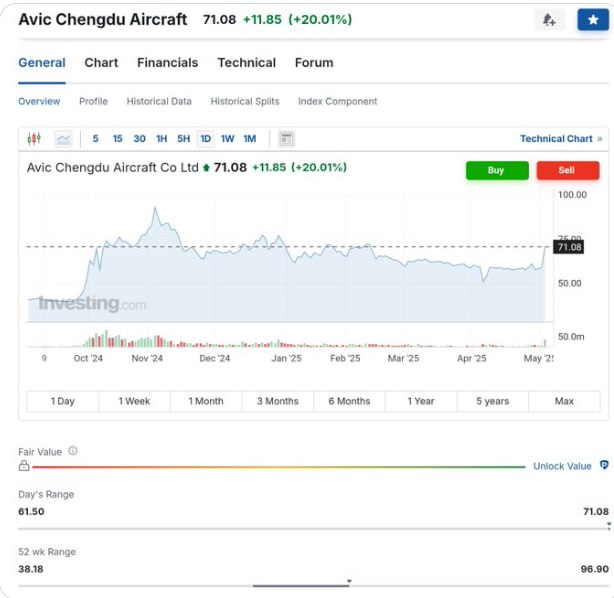This screenshot has height=598, width=614.
Task: Click the Avic Chengdu Aircraft Co Ltd chart title
Action: (113, 168)
